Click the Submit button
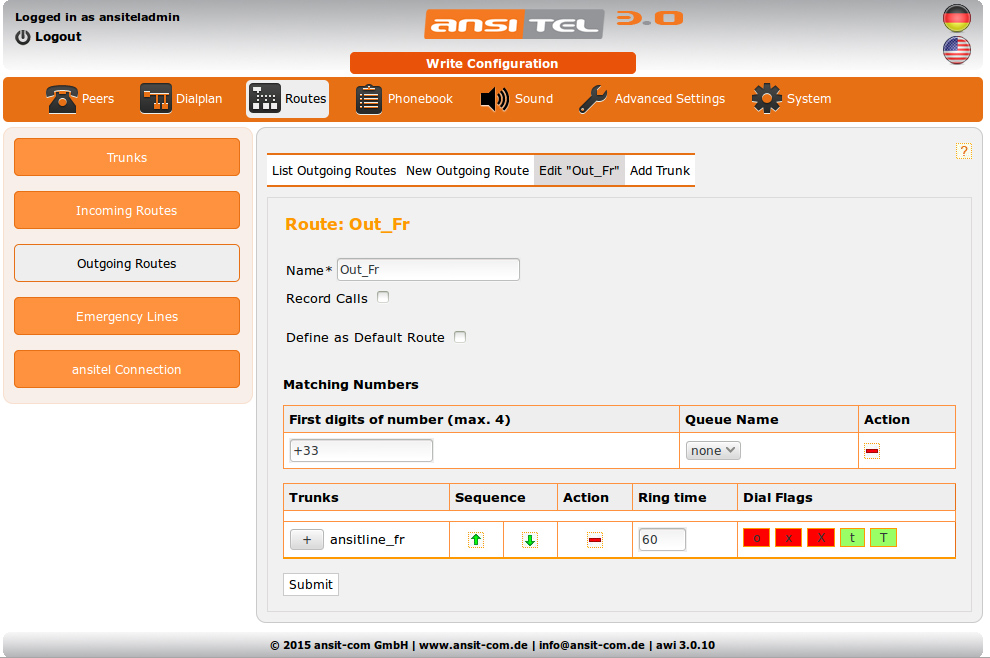990x658 pixels. (x=311, y=584)
